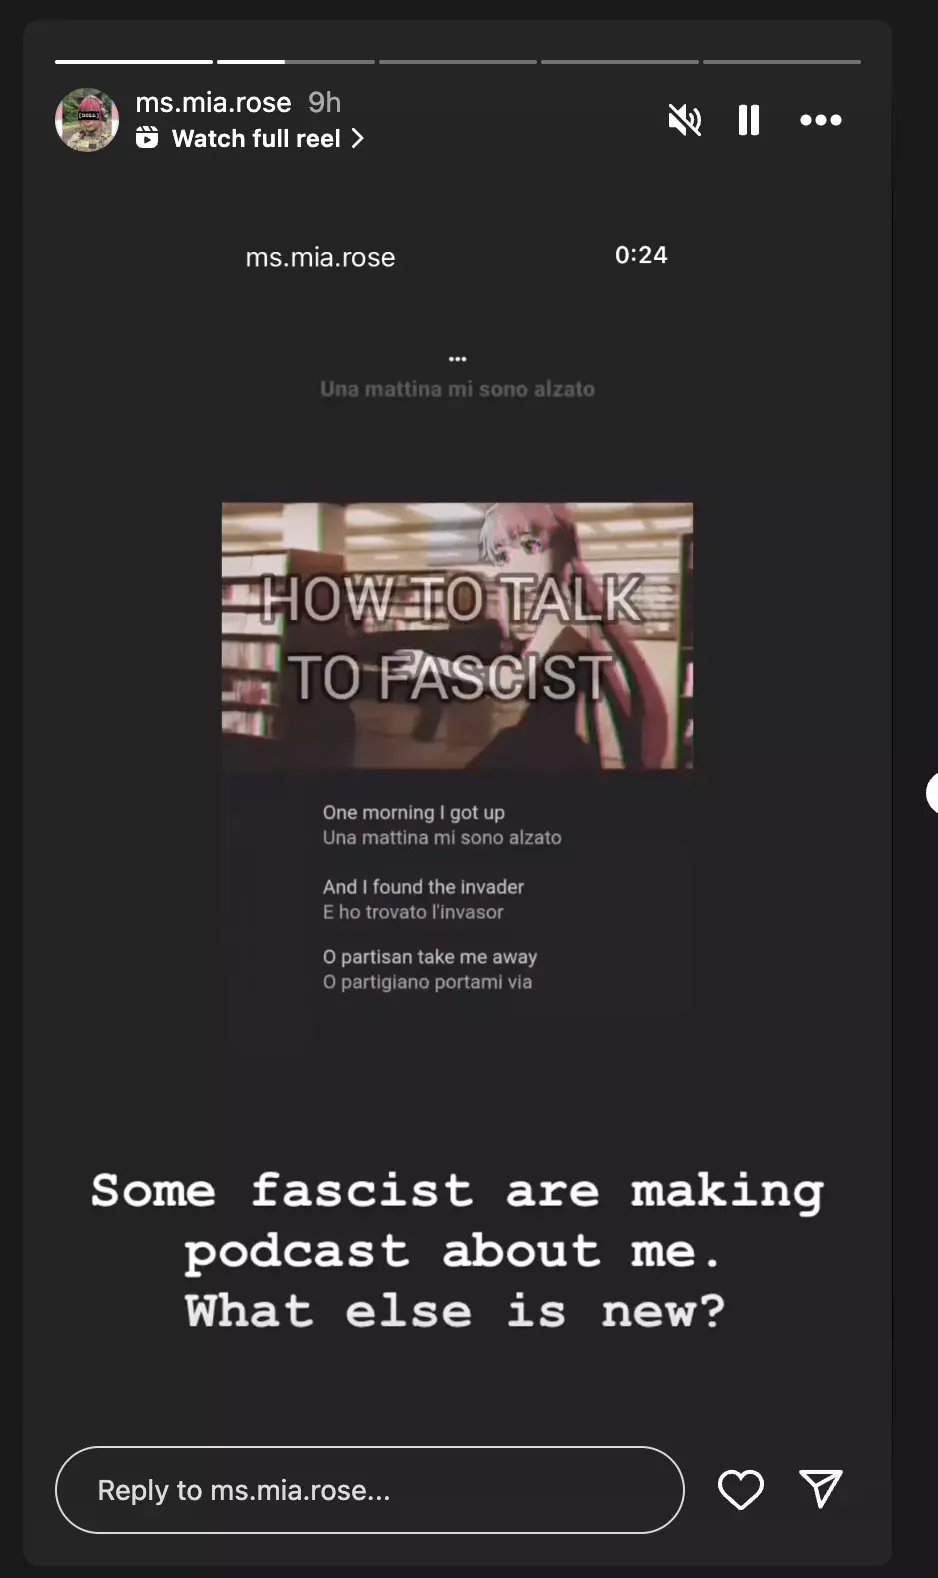938x1578 pixels.
Task: Open the How To Talk To Fascist video
Action: (457, 636)
